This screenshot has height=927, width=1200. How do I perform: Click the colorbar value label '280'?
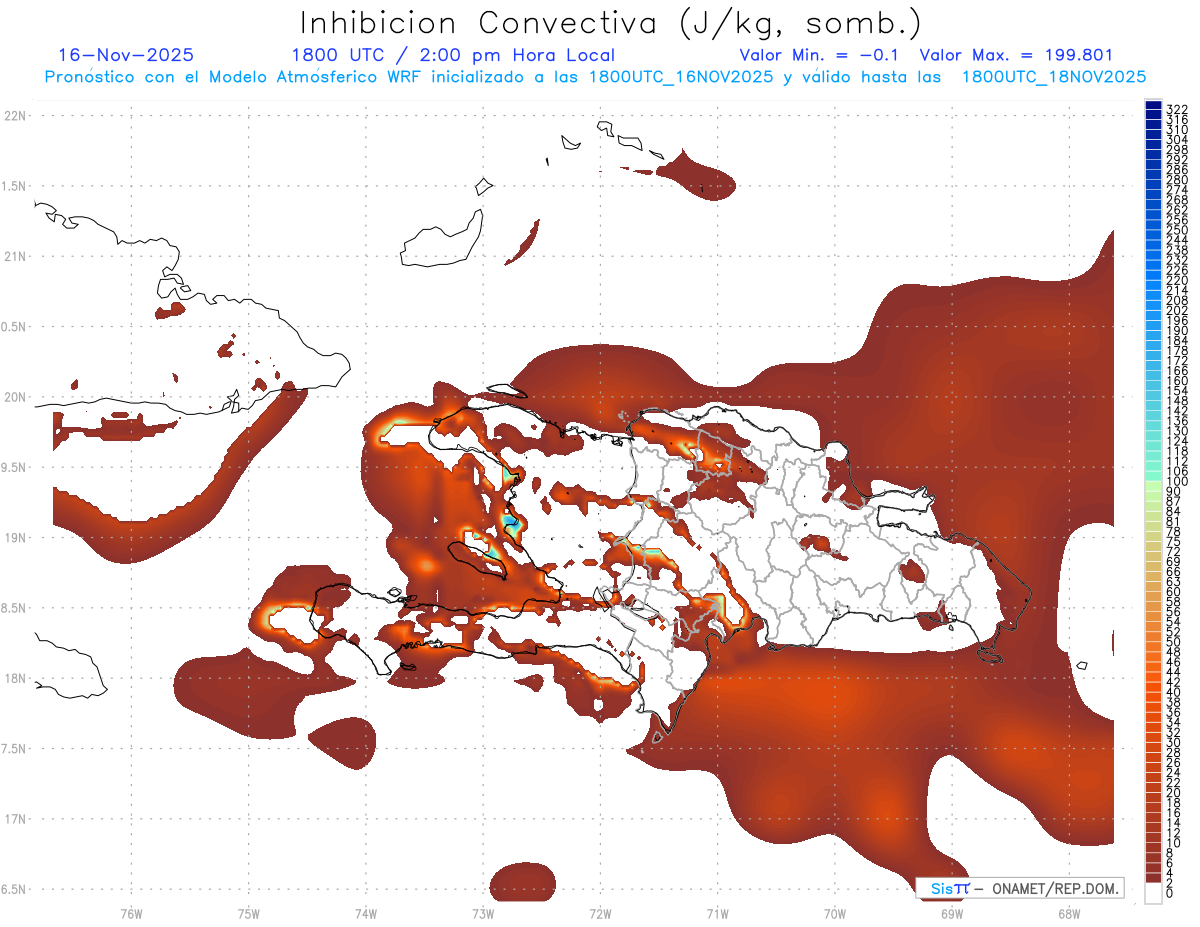1177,180
